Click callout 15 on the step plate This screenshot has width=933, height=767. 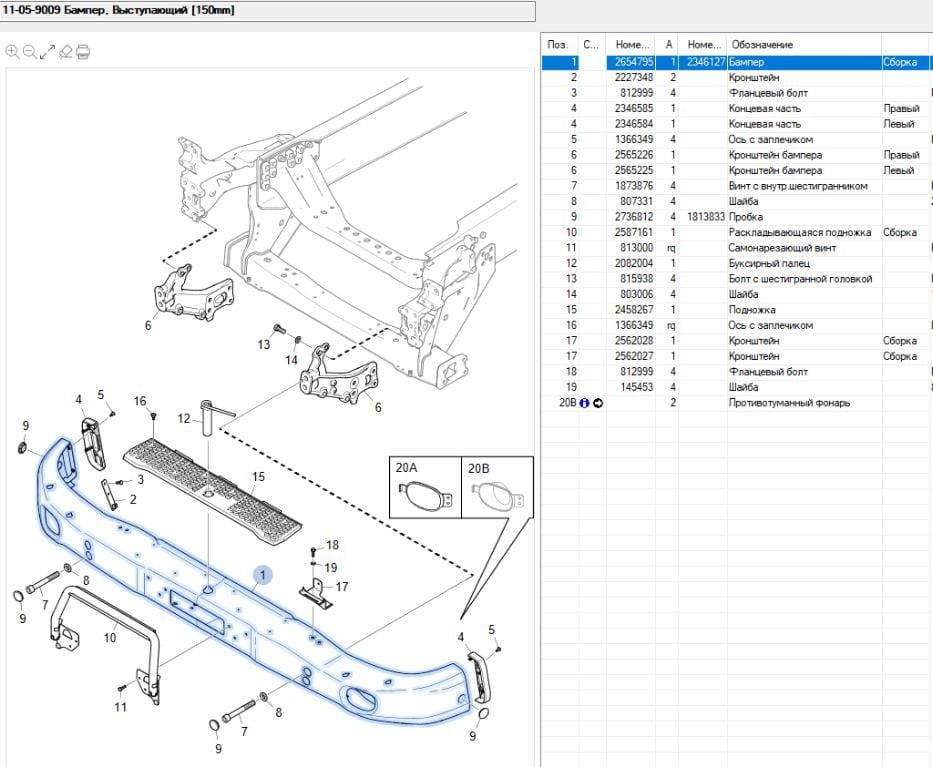(258, 477)
